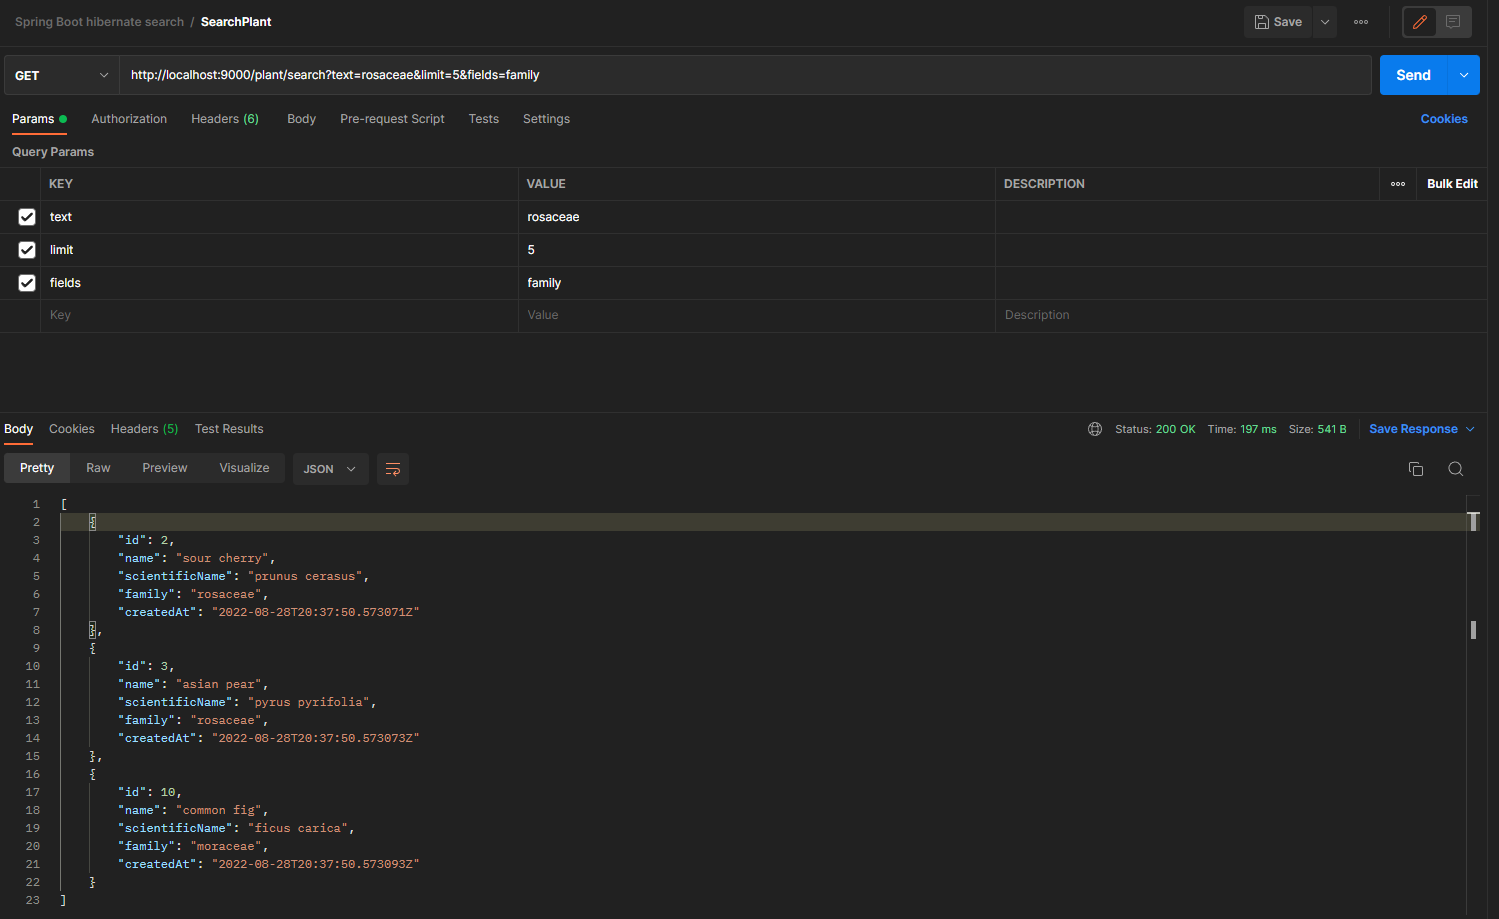Open the response Cookies tab
1499x919 pixels.
pos(72,429)
